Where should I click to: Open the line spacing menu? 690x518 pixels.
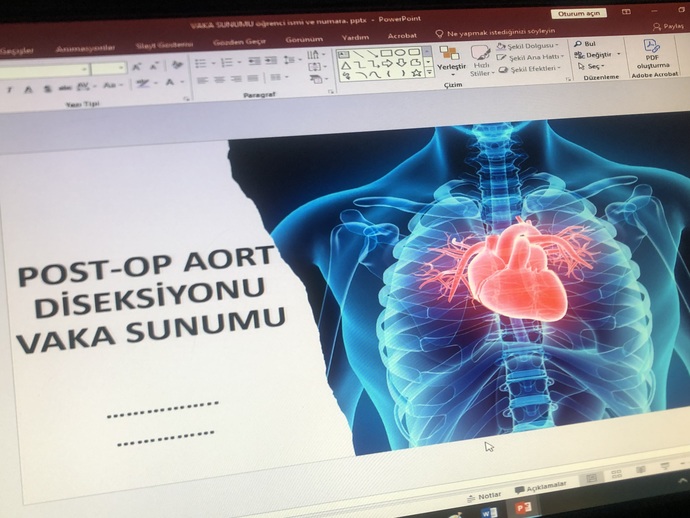(x=292, y=59)
